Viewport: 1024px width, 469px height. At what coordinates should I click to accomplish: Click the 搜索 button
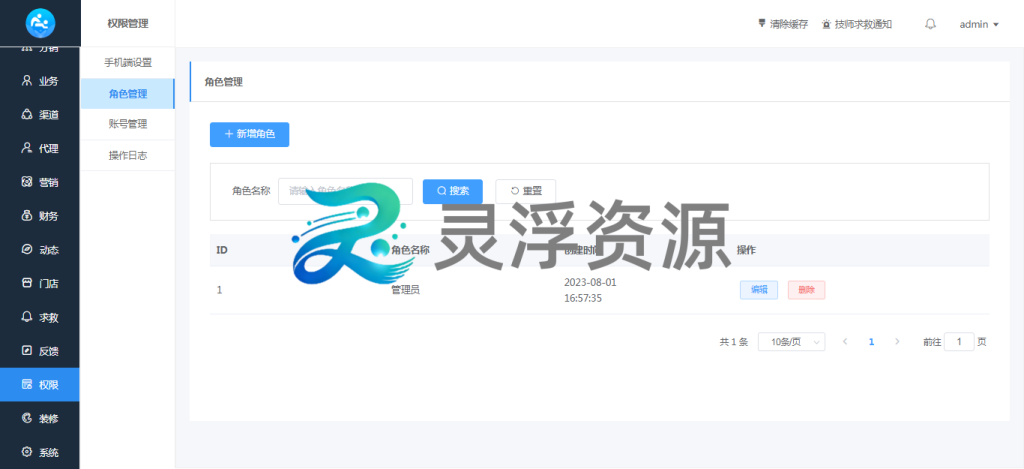tap(453, 191)
